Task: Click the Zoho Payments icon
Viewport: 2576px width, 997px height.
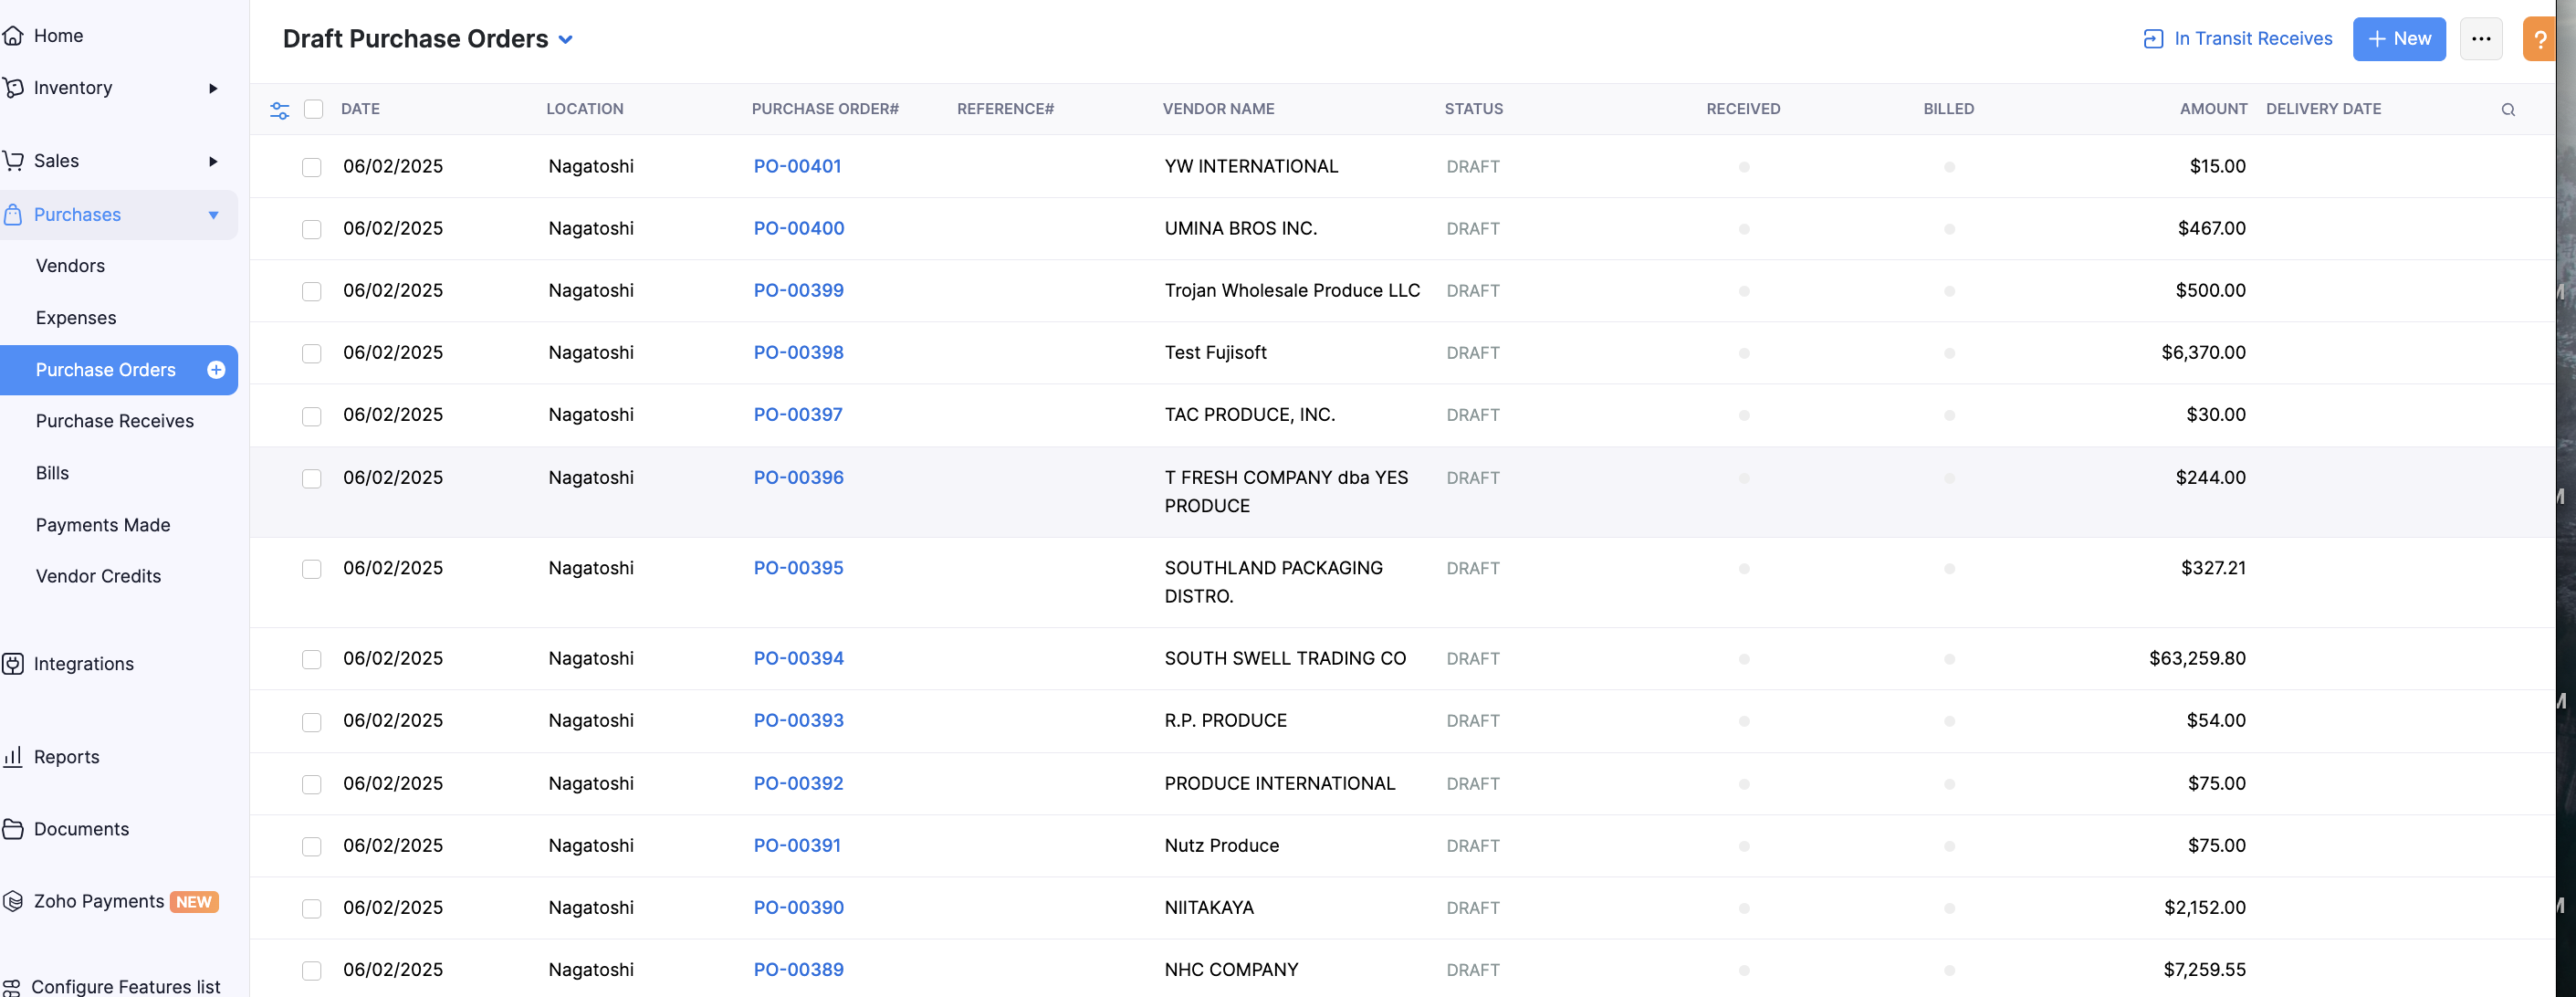Action: tap(13, 901)
